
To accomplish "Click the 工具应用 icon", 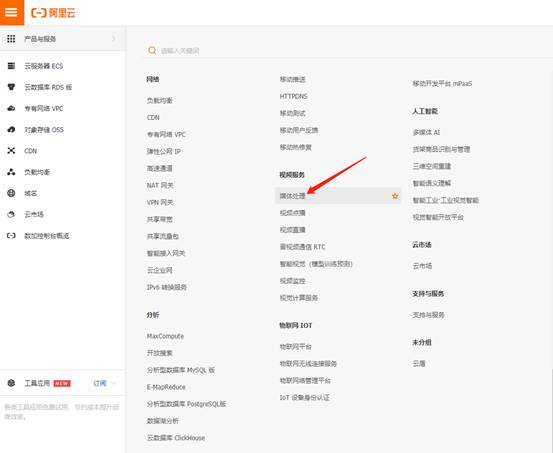I will pos(11,383).
